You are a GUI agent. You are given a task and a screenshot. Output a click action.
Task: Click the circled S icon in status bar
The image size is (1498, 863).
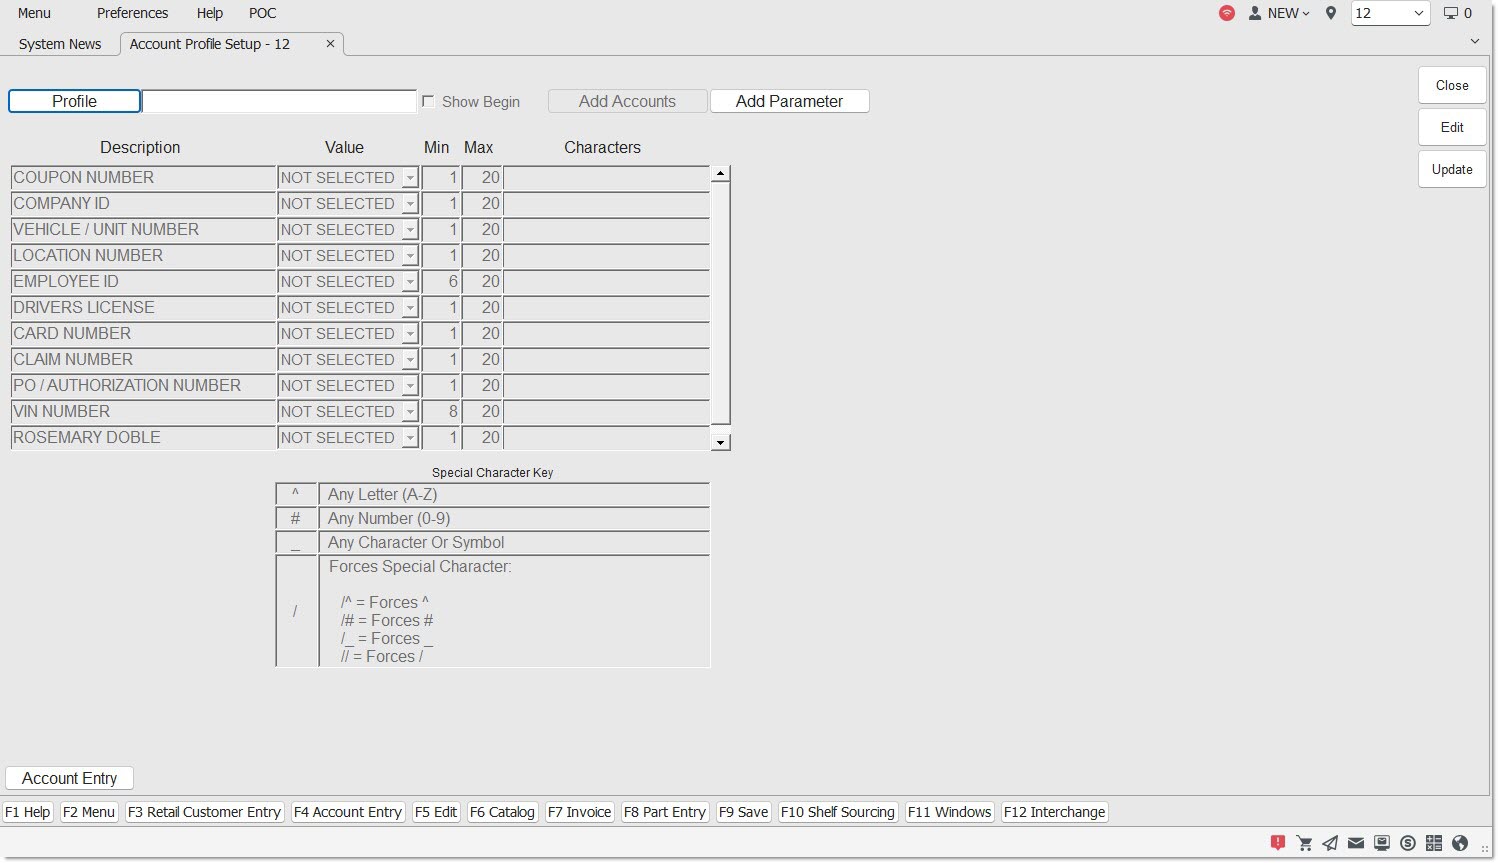click(1408, 843)
